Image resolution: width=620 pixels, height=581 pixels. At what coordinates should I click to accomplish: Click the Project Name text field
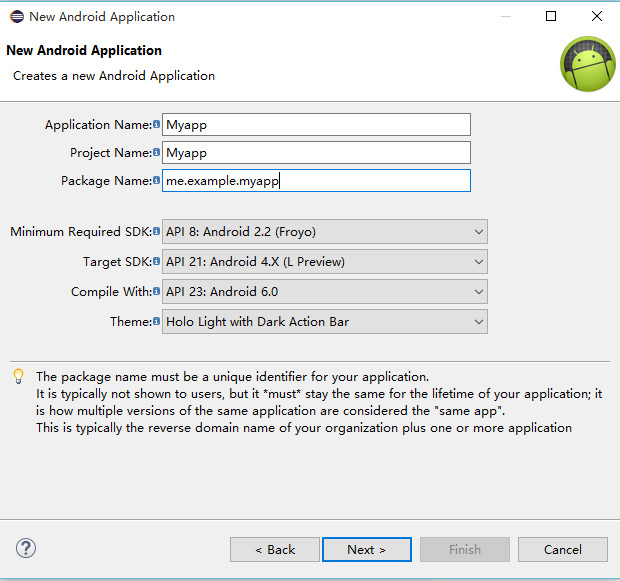316,153
